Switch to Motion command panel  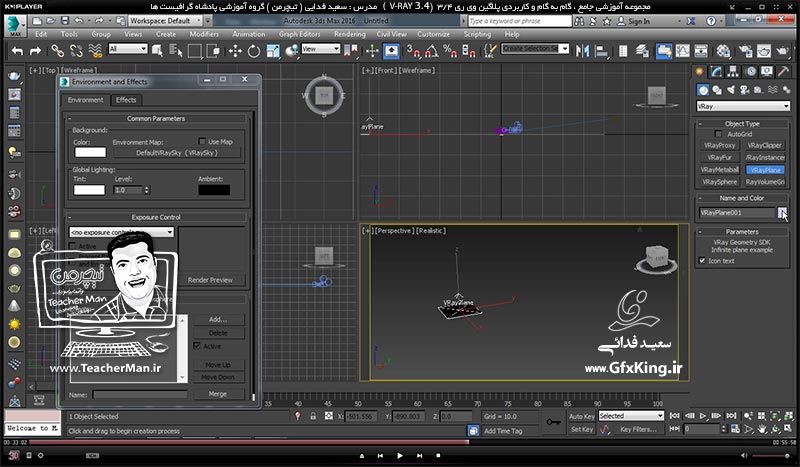tap(751, 71)
